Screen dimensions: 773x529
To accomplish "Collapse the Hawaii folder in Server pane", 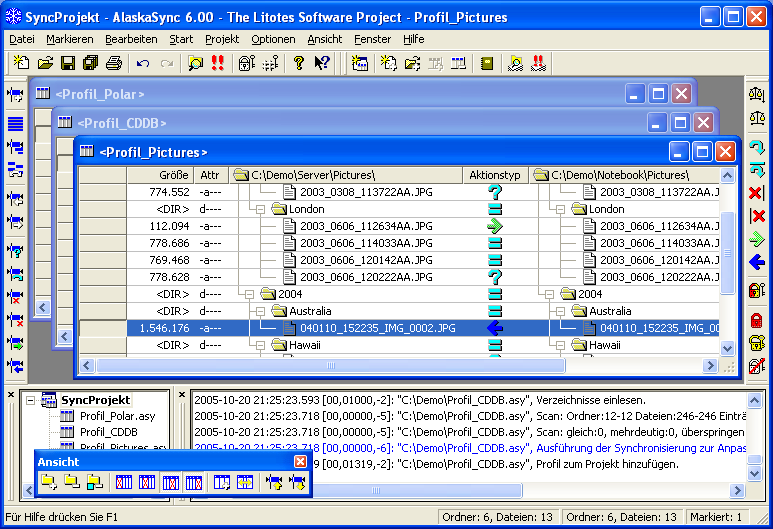I will tap(260, 346).
